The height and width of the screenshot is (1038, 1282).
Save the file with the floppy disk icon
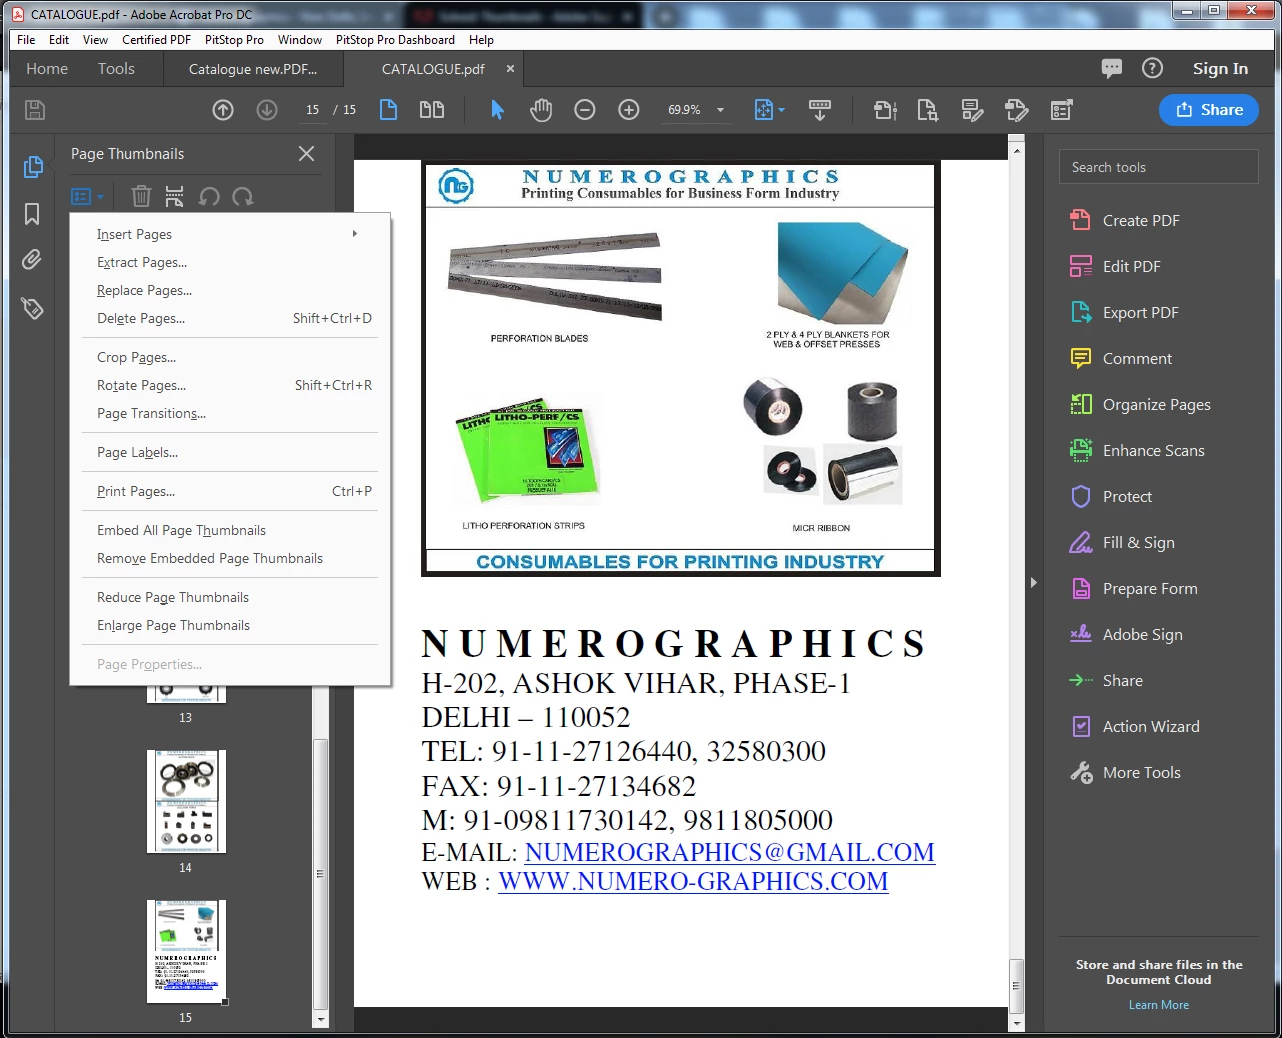pos(35,110)
